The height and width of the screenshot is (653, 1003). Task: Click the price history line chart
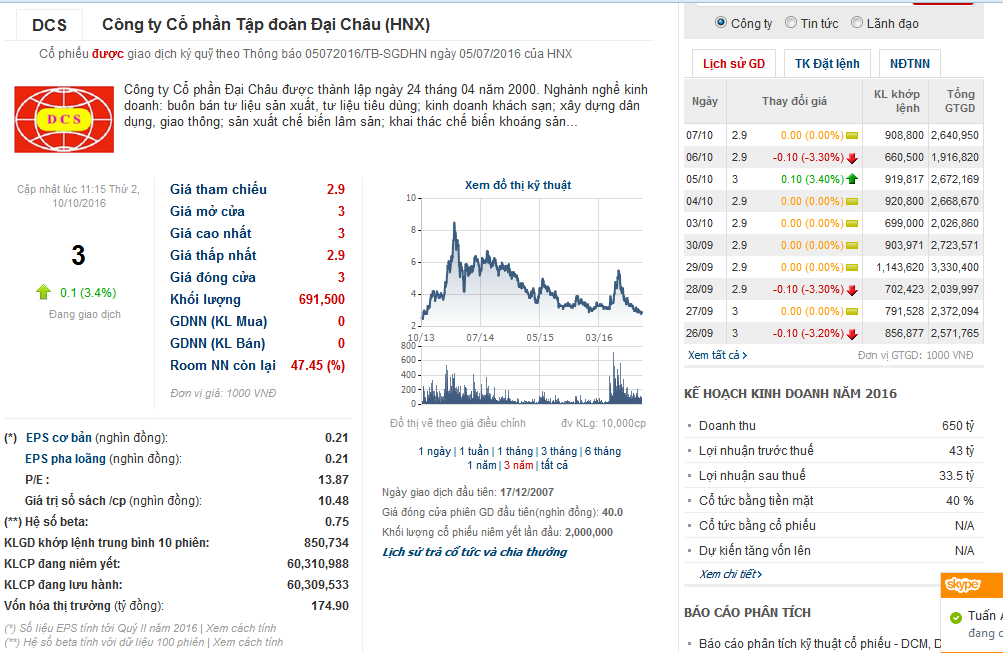[531, 262]
